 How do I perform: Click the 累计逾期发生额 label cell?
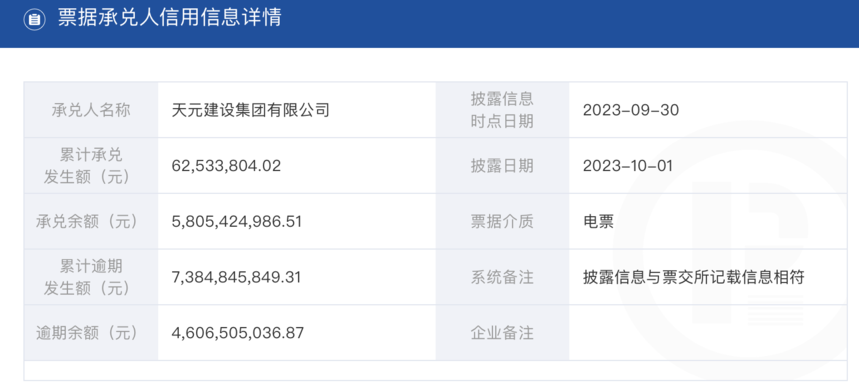click(x=91, y=277)
